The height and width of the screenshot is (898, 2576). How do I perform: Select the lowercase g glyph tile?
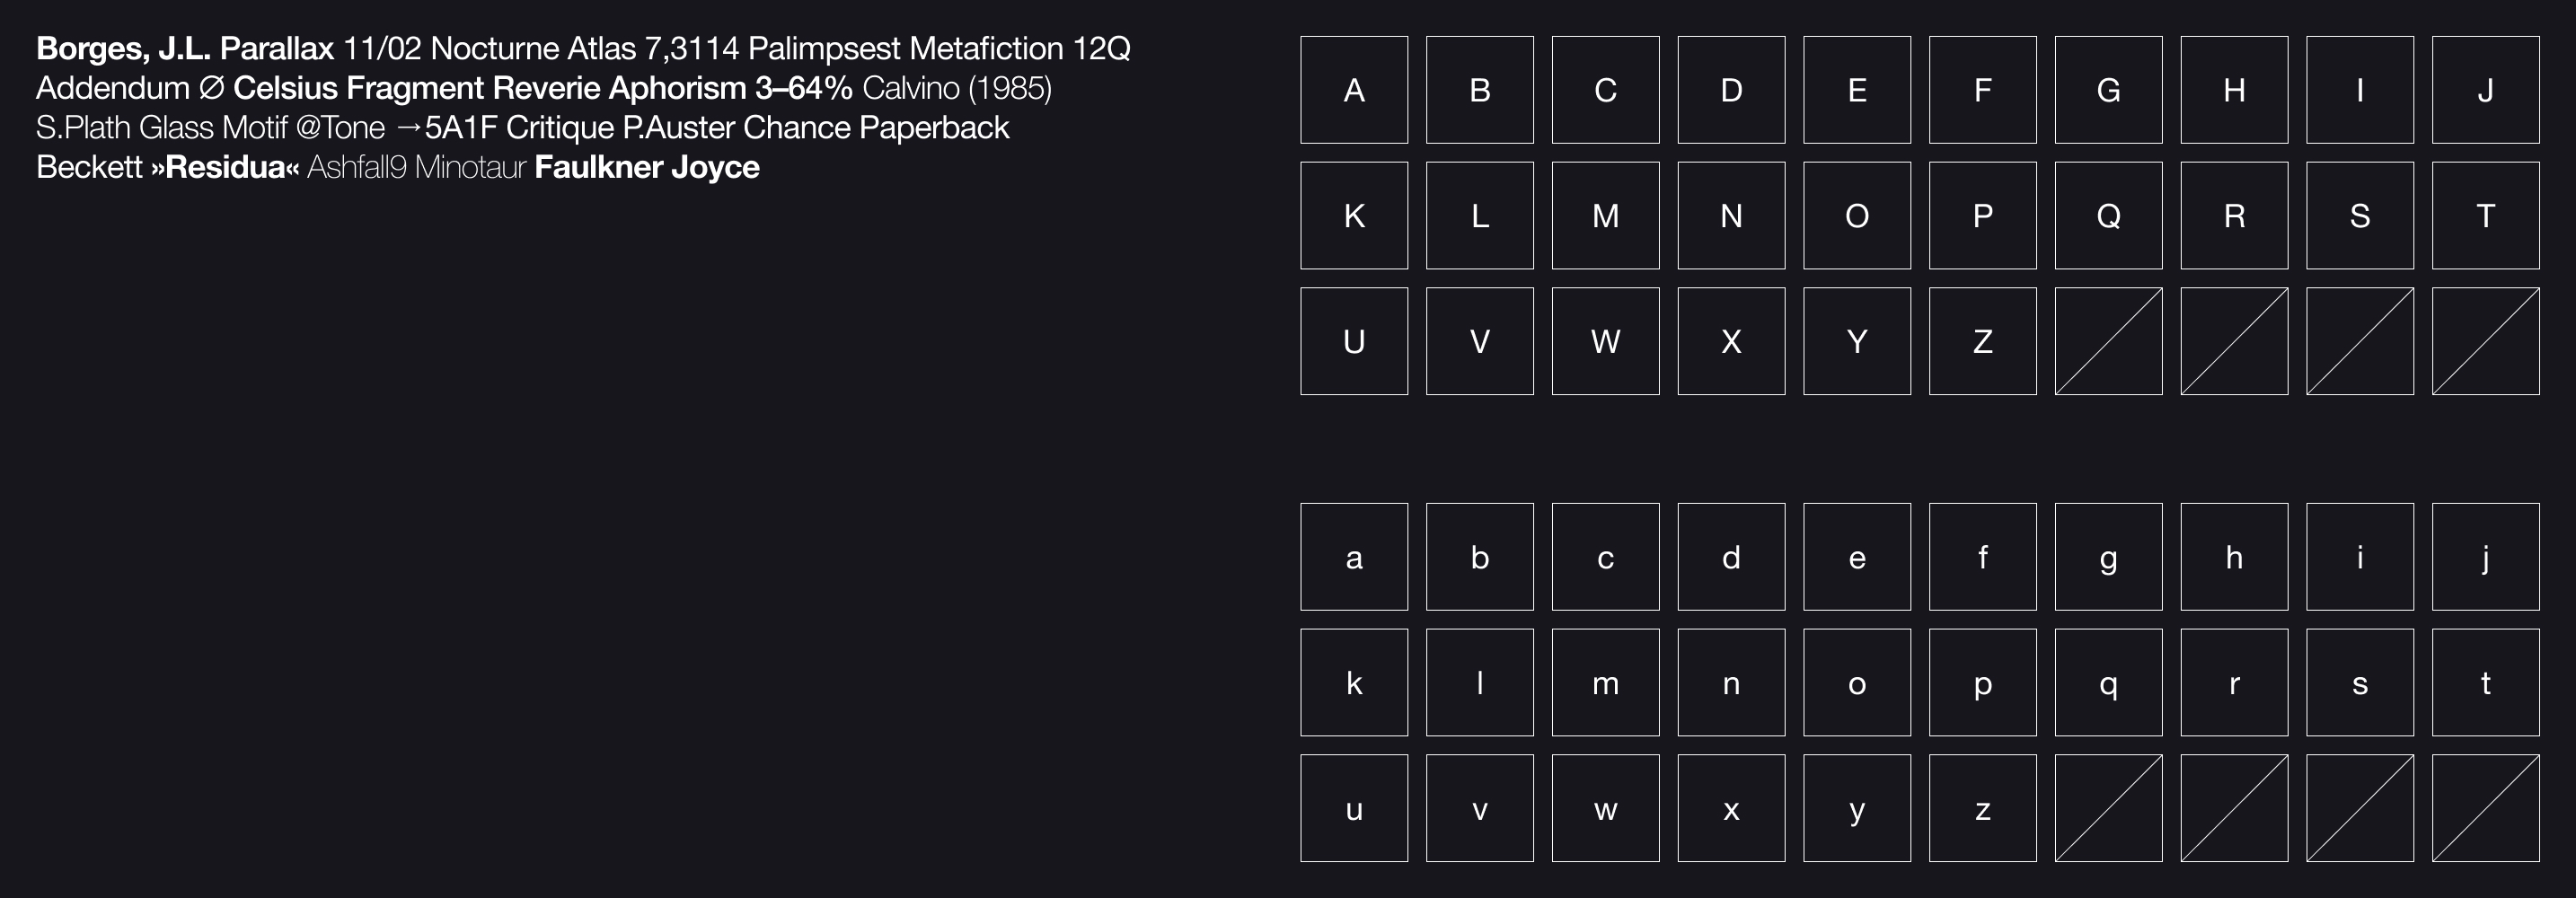[2108, 557]
